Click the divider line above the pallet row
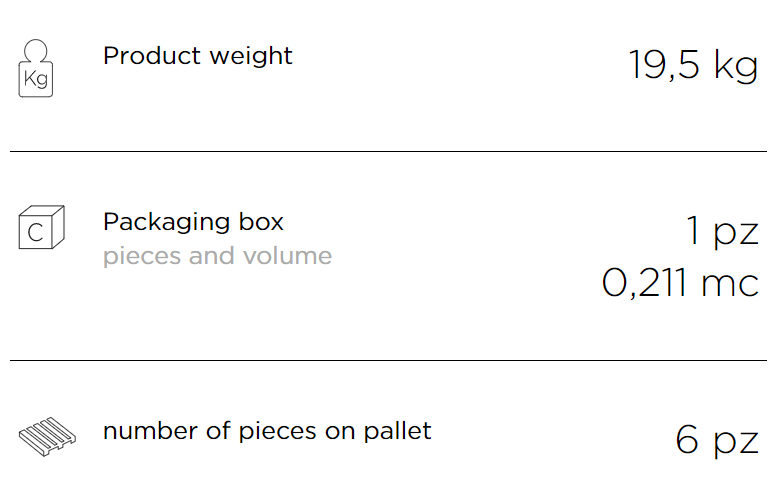This screenshot has height=488, width=781. [389, 360]
